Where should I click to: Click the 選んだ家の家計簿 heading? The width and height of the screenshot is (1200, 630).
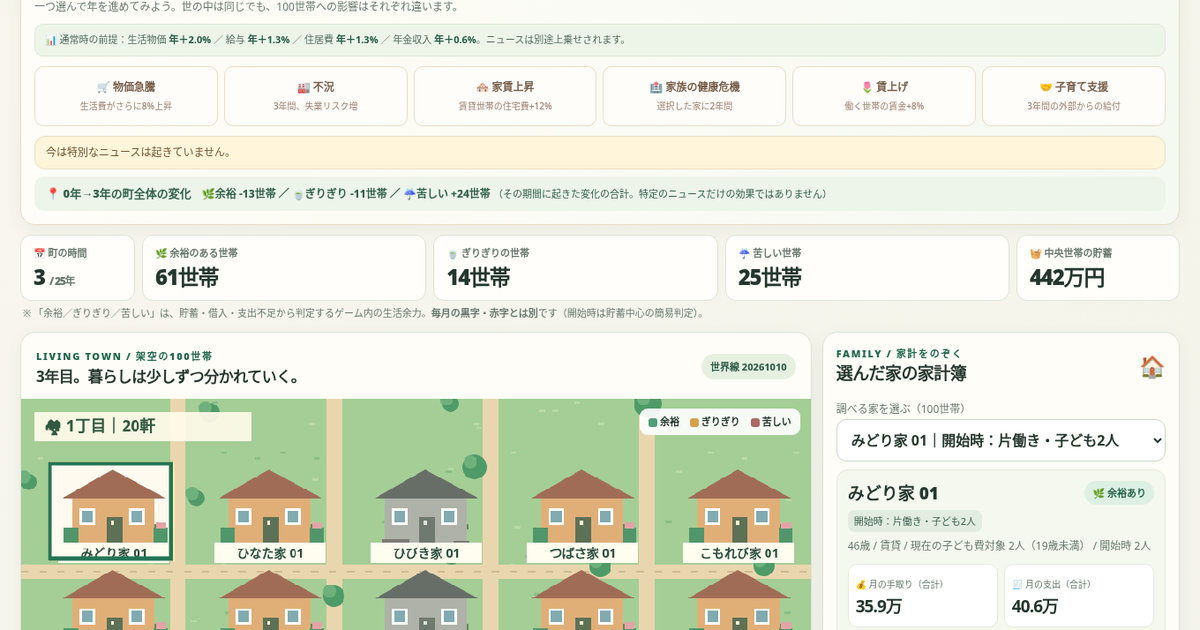(901, 373)
